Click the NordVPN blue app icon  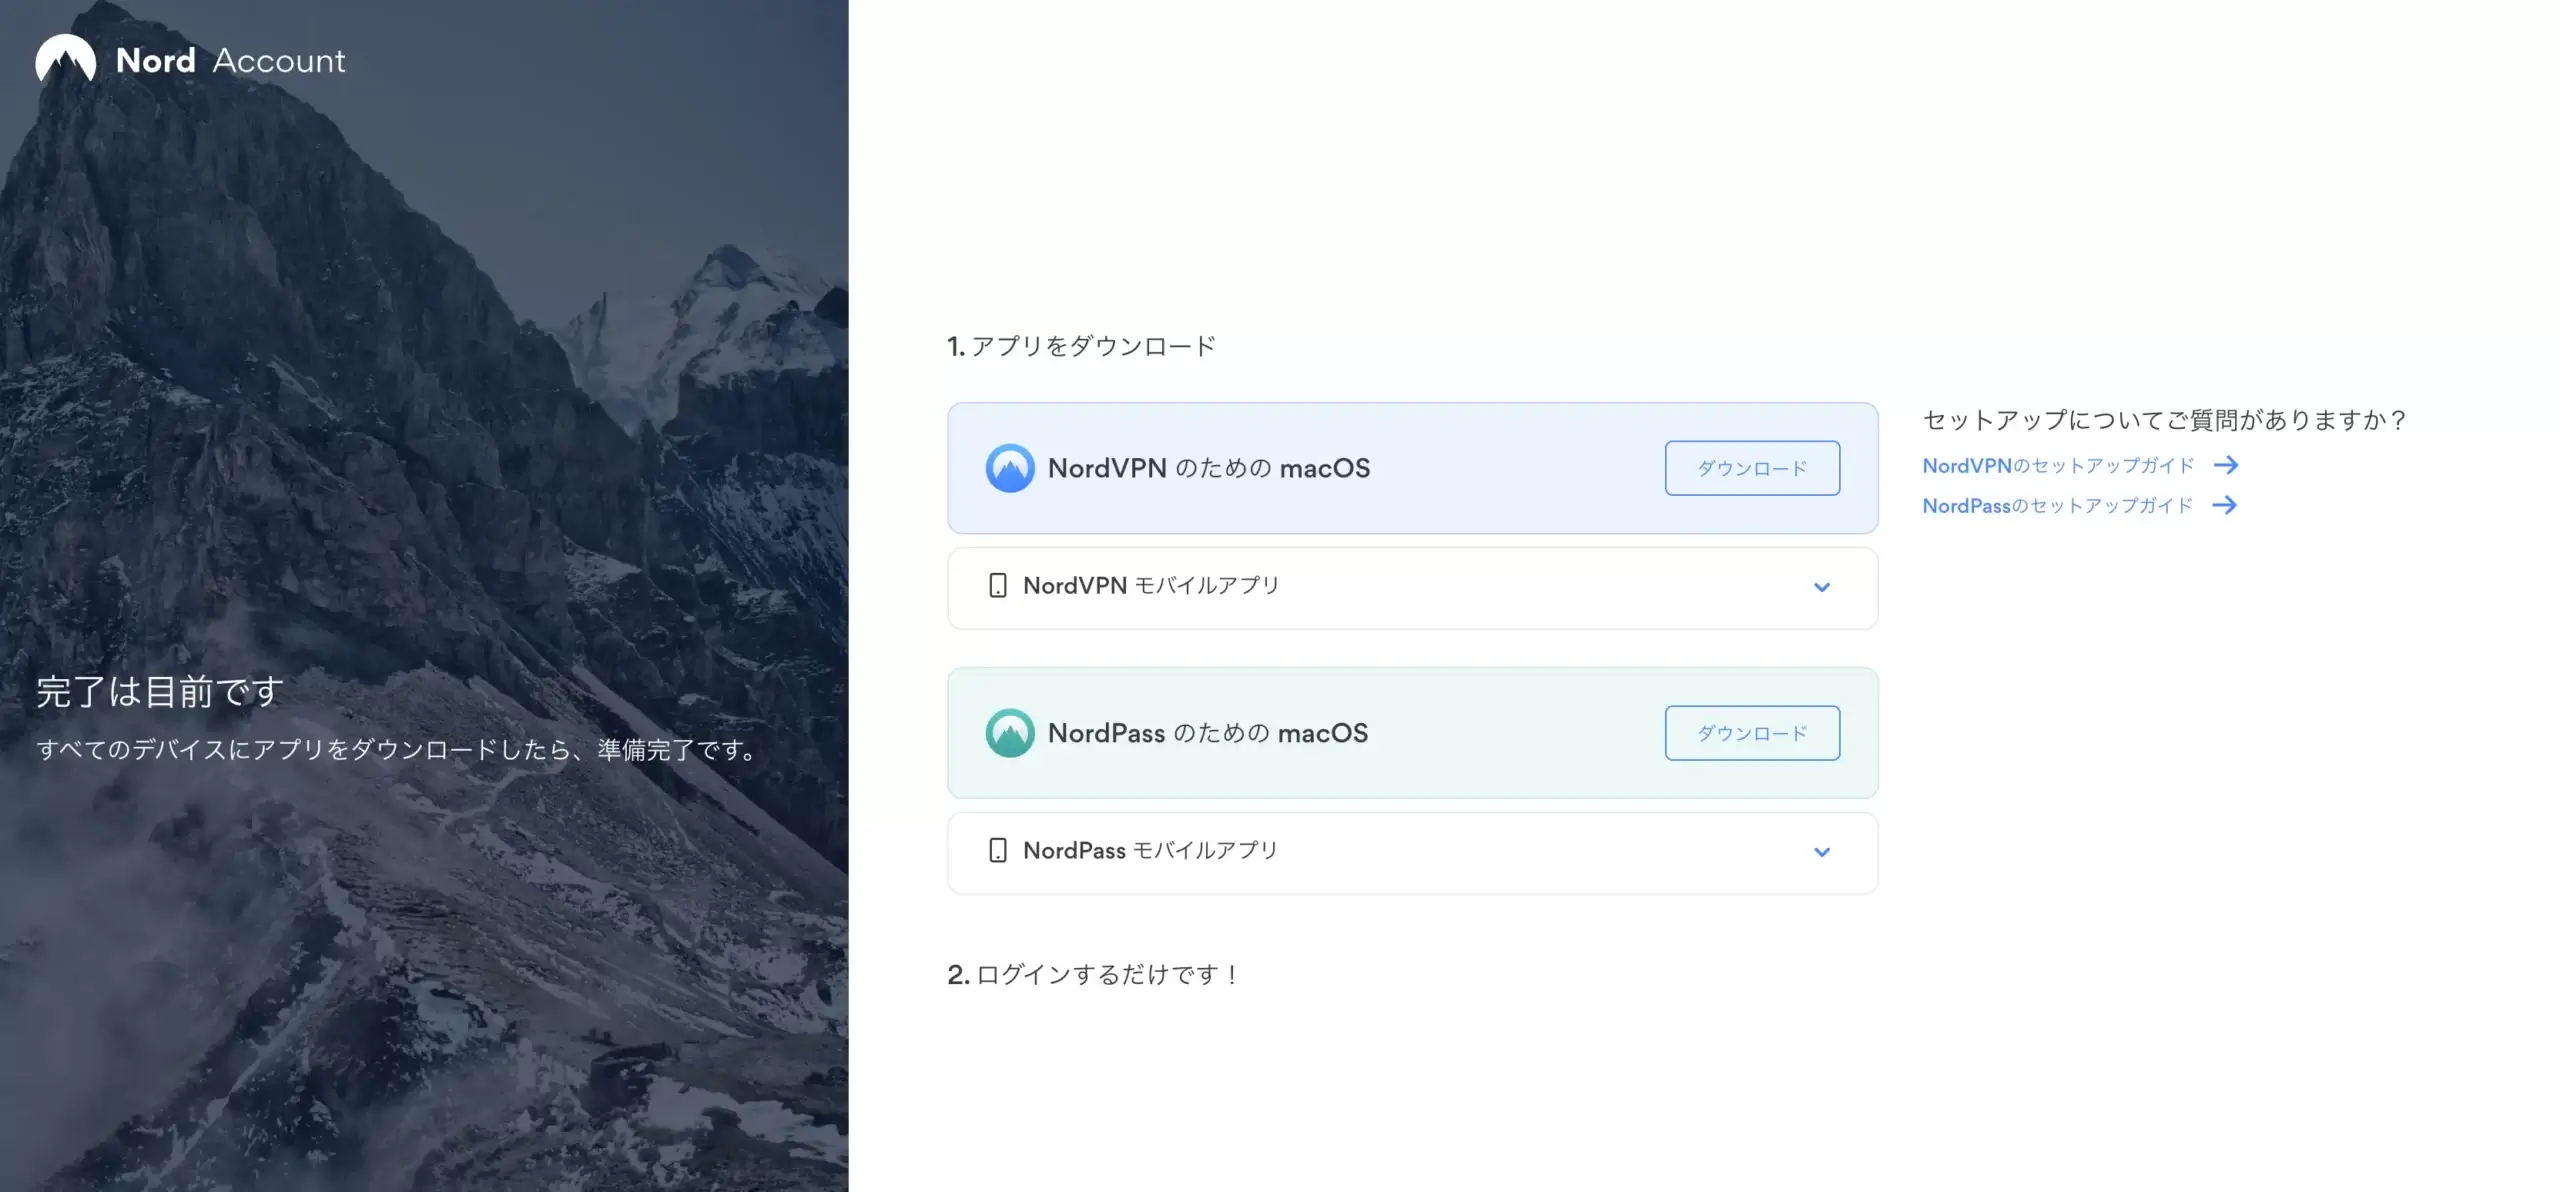pos(1010,468)
